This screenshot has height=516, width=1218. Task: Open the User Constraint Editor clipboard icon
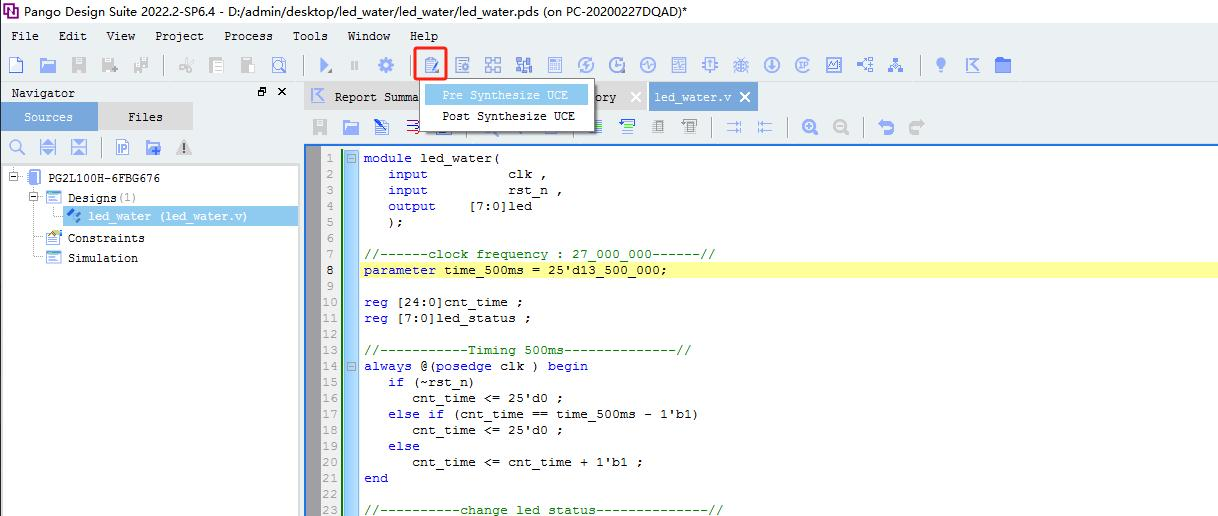(x=431, y=65)
